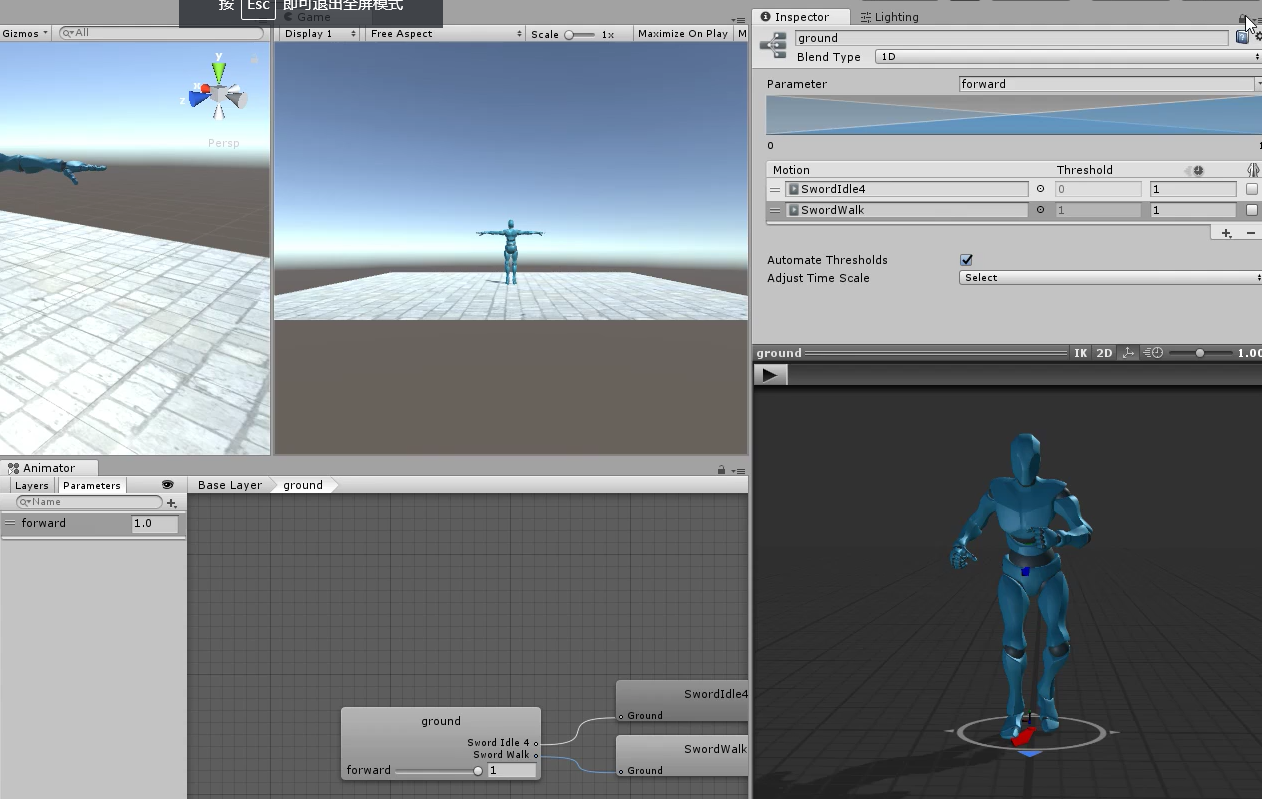
Task: Open the Gizmos dropdown in Scene view
Action: pos(25,34)
